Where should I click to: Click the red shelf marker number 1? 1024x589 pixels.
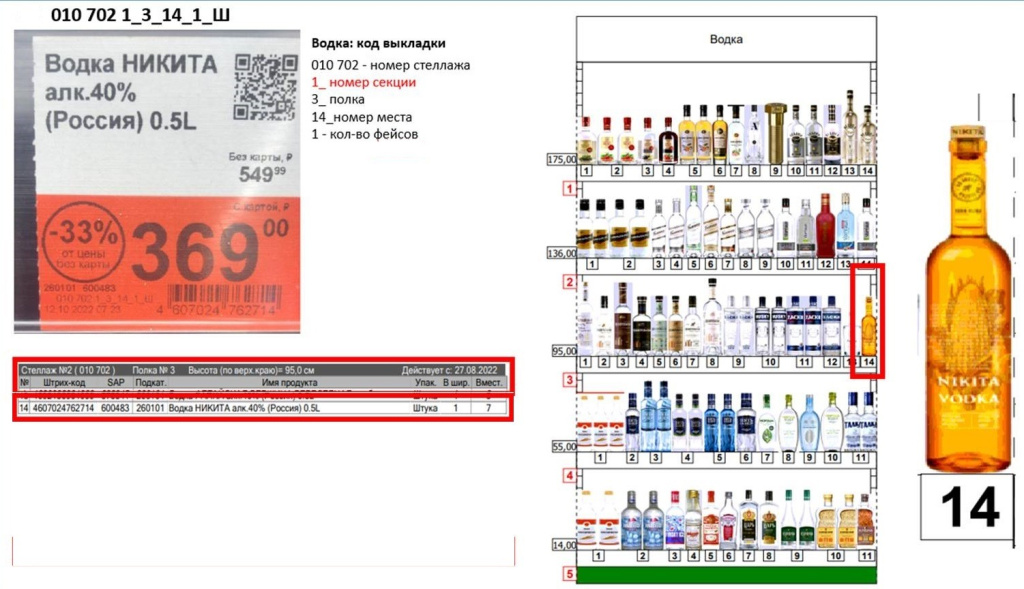click(568, 189)
